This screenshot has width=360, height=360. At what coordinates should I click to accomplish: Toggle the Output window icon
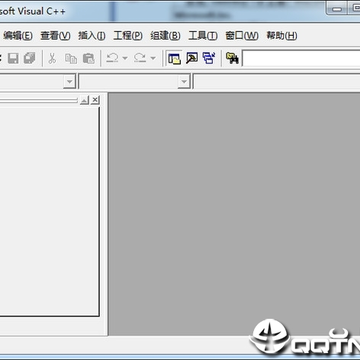(192, 58)
